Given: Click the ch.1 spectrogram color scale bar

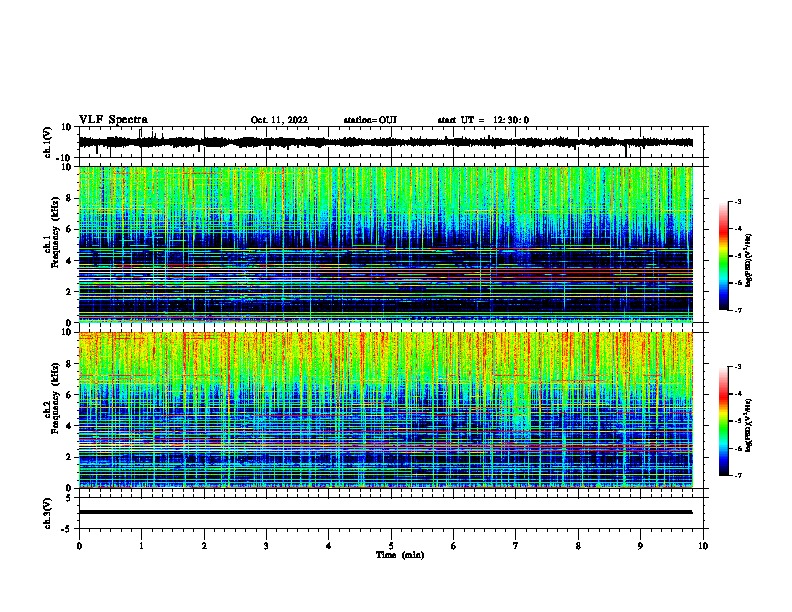Looking at the screenshot, I should (x=723, y=255).
